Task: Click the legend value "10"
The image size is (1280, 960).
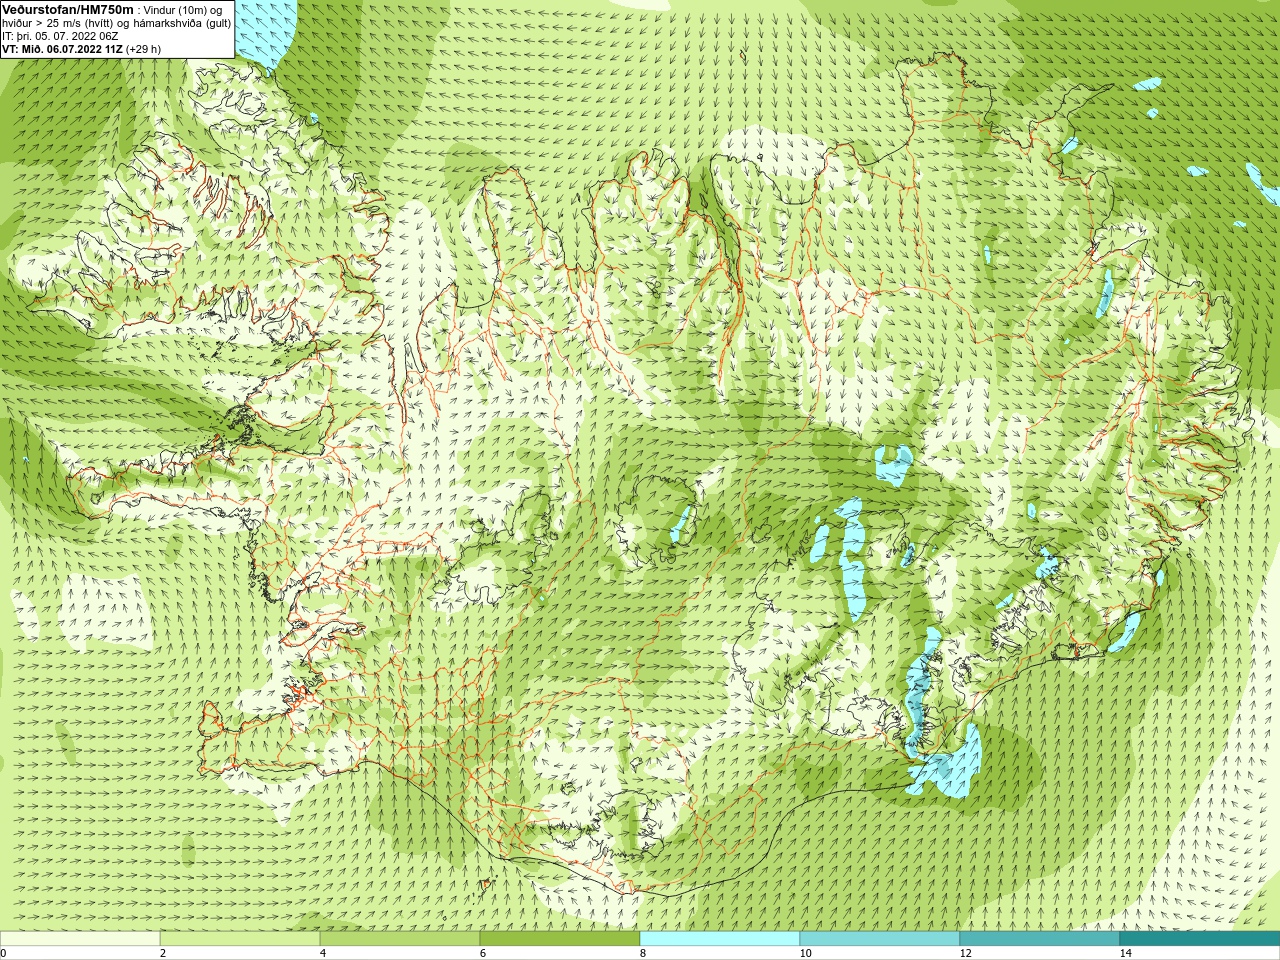Action: [x=805, y=953]
